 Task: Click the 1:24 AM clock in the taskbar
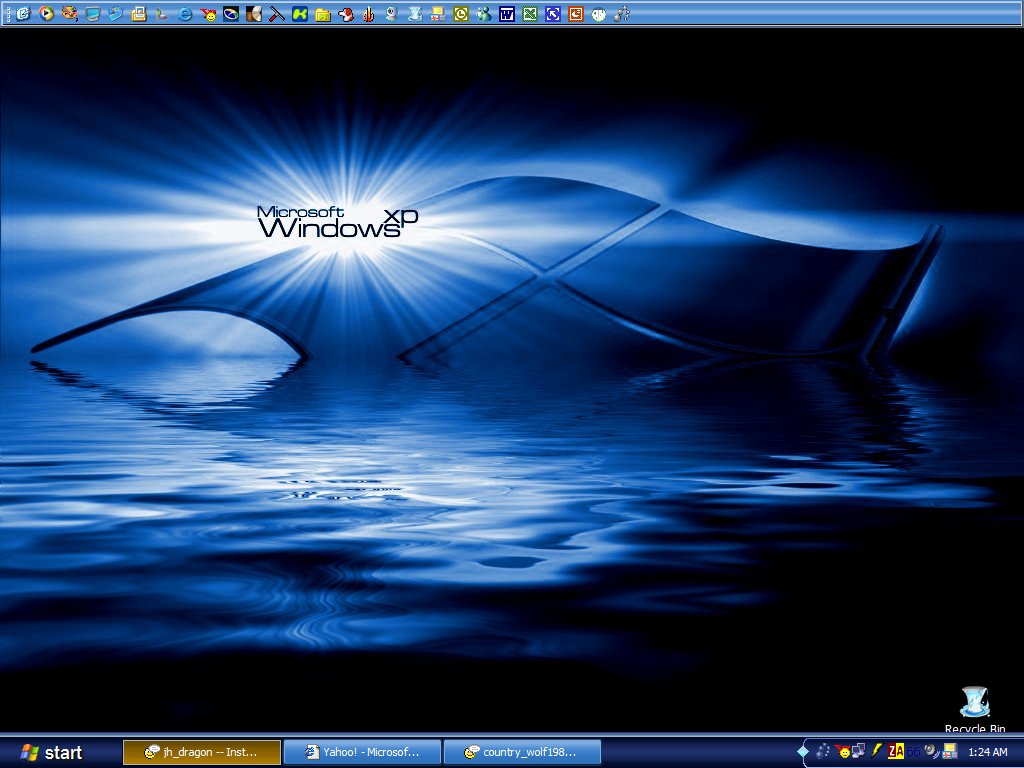(987, 752)
